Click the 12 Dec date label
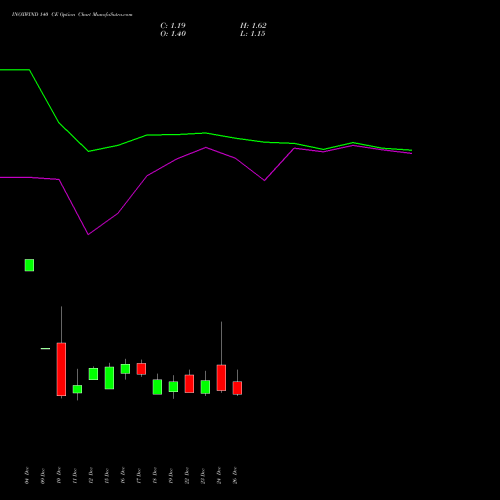 [91, 476]
